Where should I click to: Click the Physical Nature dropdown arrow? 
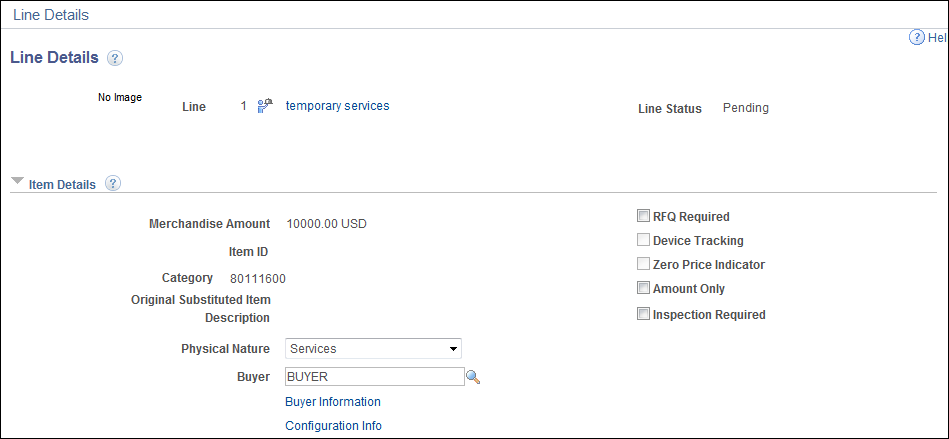point(452,349)
